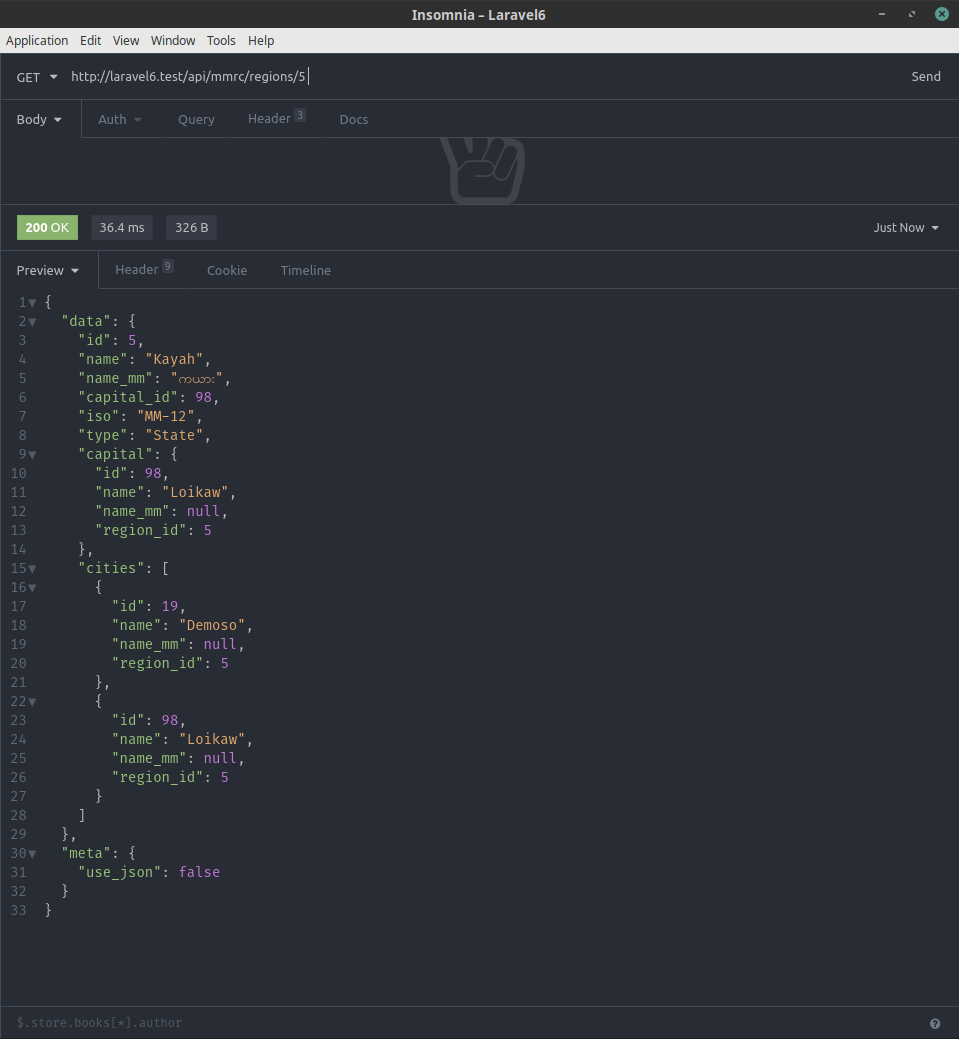Click the capital_id value 98
This screenshot has height=1039, width=959.
tap(203, 397)
